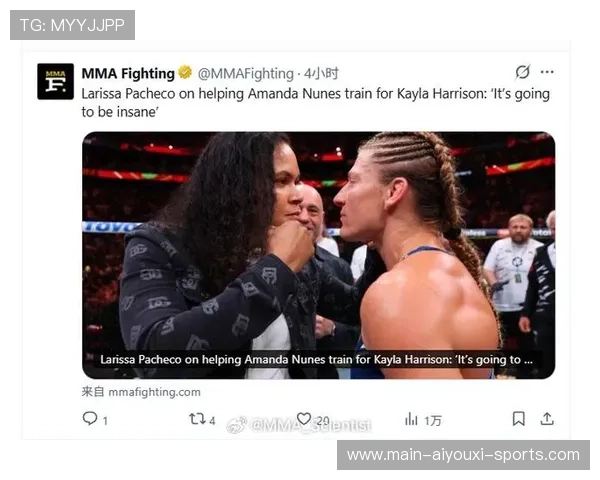Click the retweet count number 4

[x=212, y=421]
